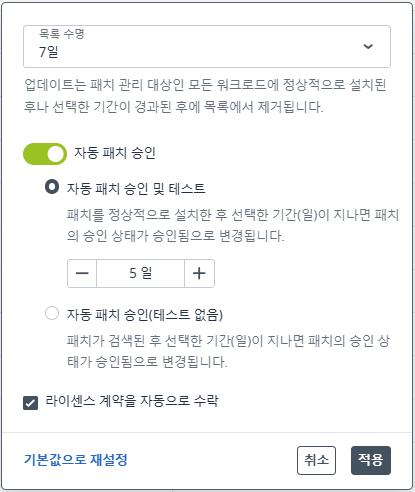The image size is (415, 492).
Task: Click the chevron arrow in 목록 수명 field
Action: (x=368, y=46)
